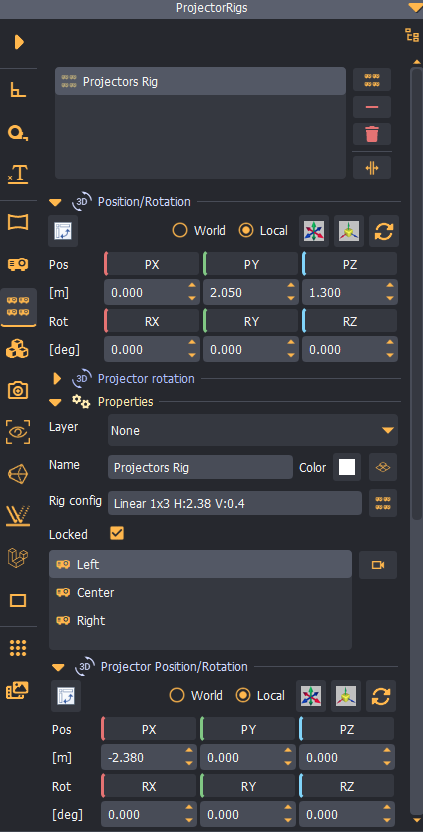Click the rig RZ header button
The width and height of the screenshot is (423, 832).
(350, 322)
